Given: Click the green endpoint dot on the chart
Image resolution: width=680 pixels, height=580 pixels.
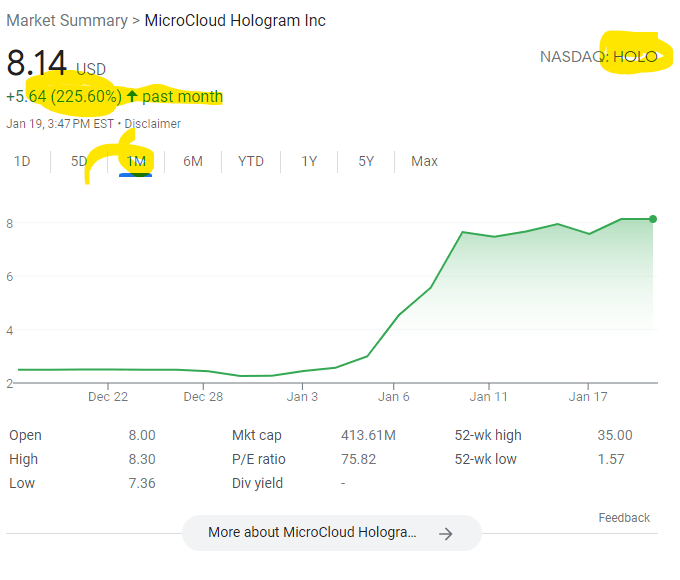Looking at the screenshot, I should coord(653,219).
